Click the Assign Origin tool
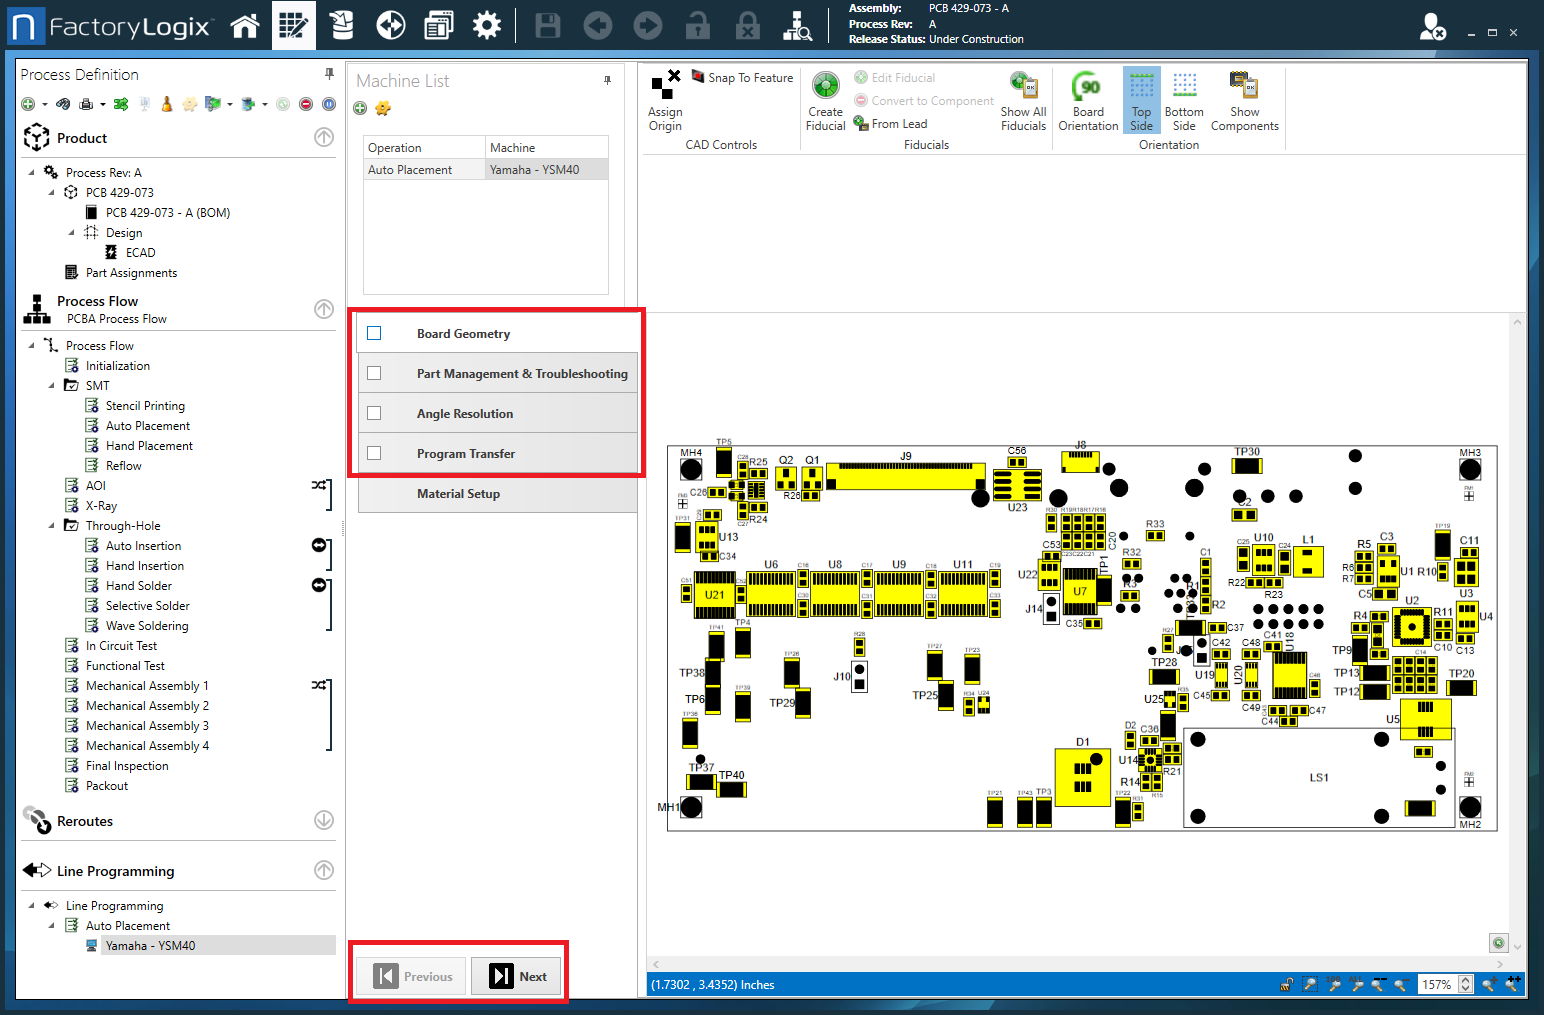Viewport: 1544px width, 1015px height. point(665,100)
